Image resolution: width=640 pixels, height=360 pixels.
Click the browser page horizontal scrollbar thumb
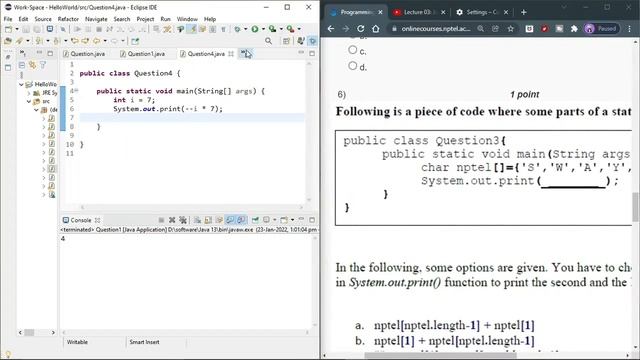click(440, 356)
